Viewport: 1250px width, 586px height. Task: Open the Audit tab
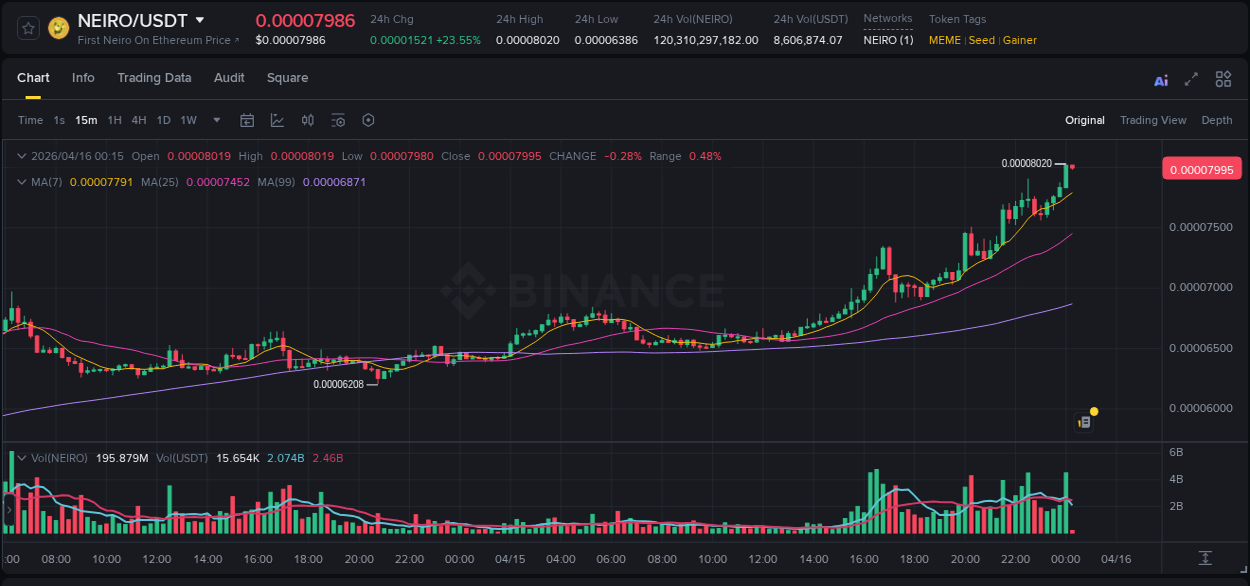(229, 77)
